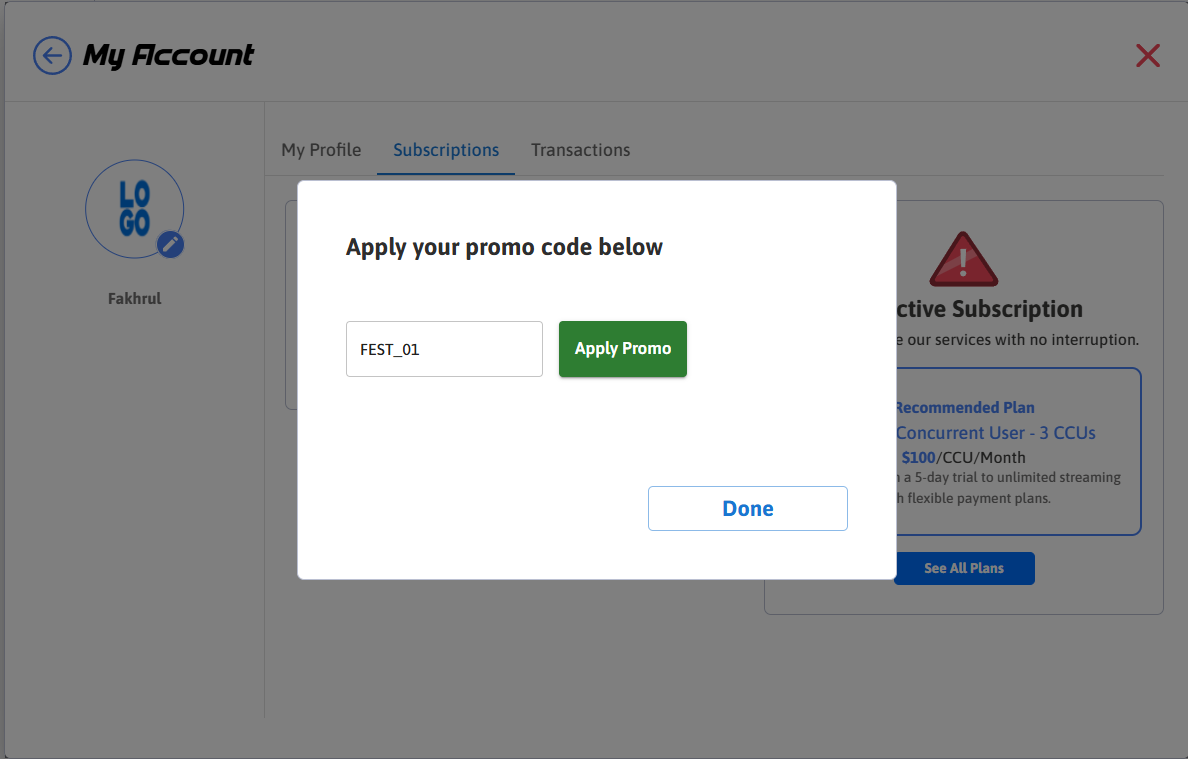Click the 'Apply your promo code below' heading
Image resolution: width=1188 pixels, height=759 pixels.
504,247
